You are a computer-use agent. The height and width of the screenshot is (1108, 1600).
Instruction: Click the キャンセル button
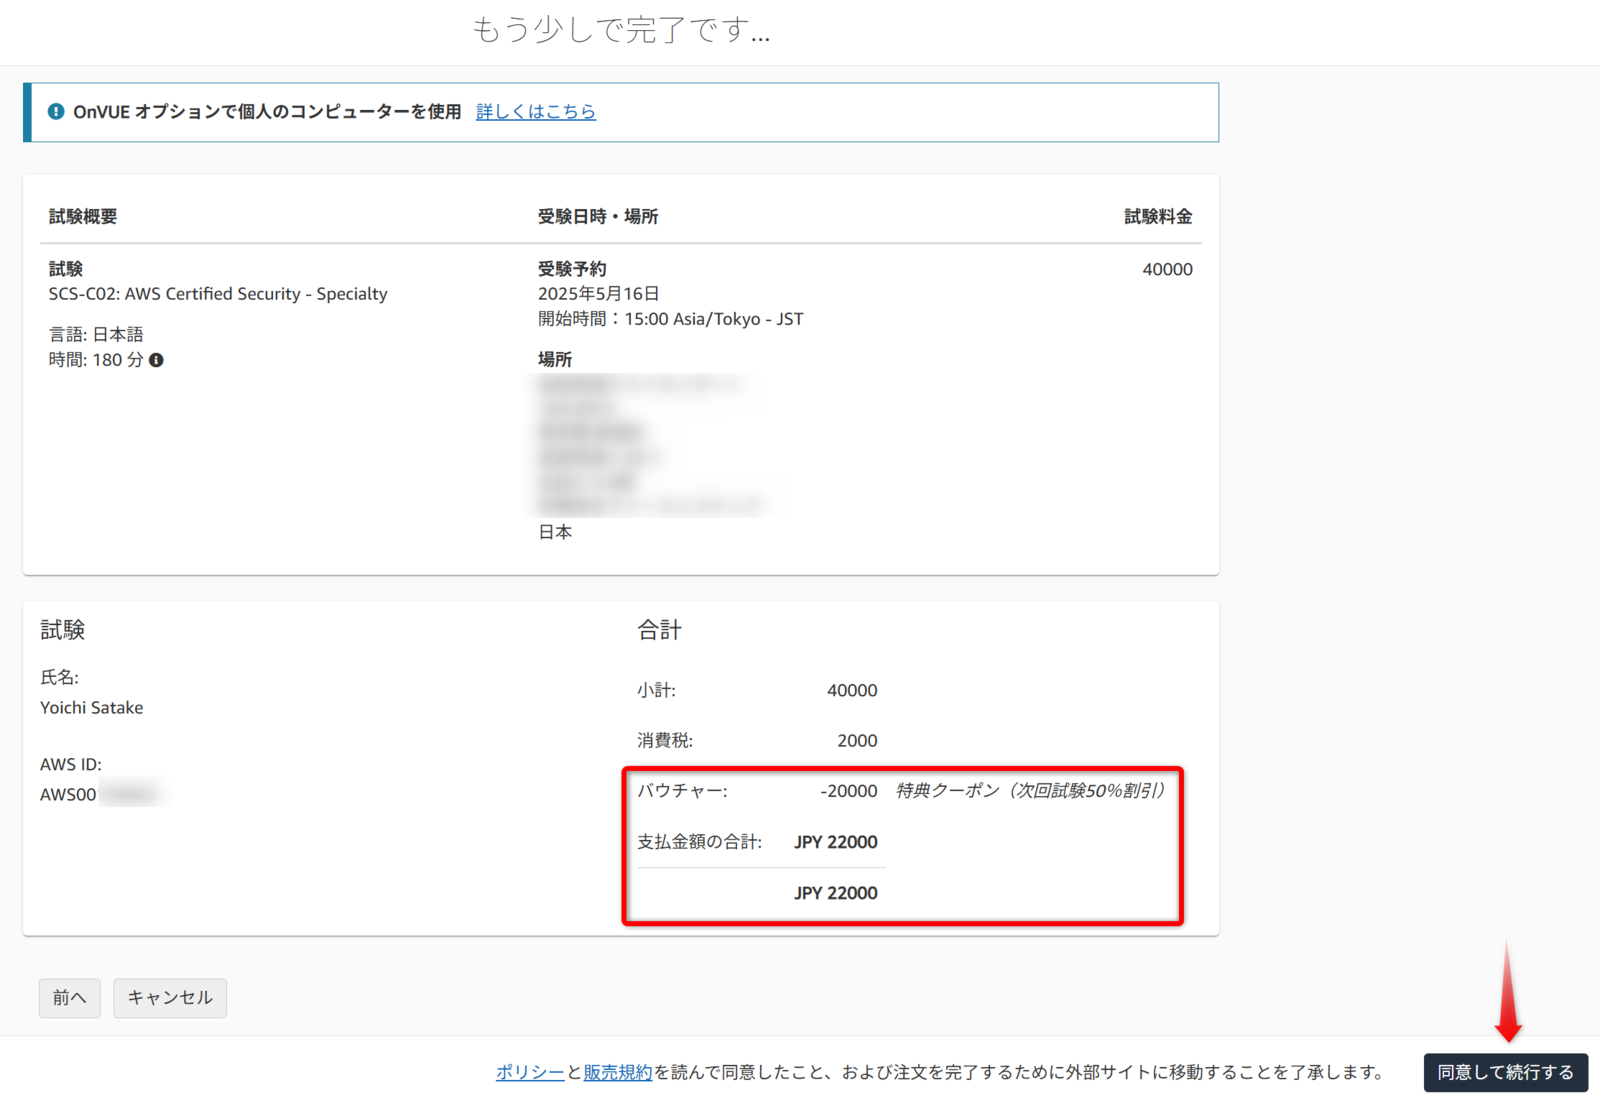pos(170,998)
